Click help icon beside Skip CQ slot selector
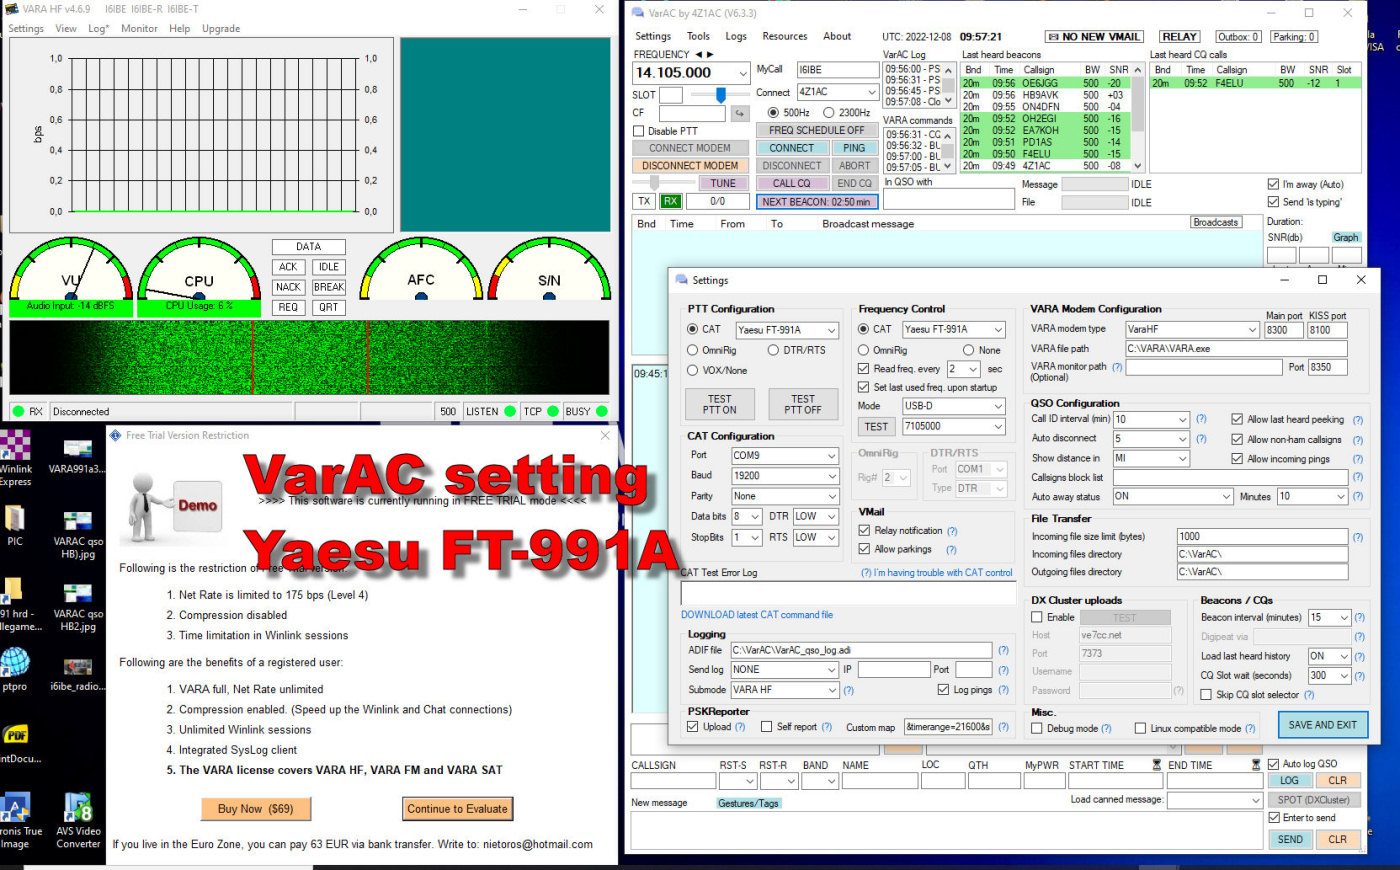Viewport: 1400px width, 870px height. point(1309,695)
